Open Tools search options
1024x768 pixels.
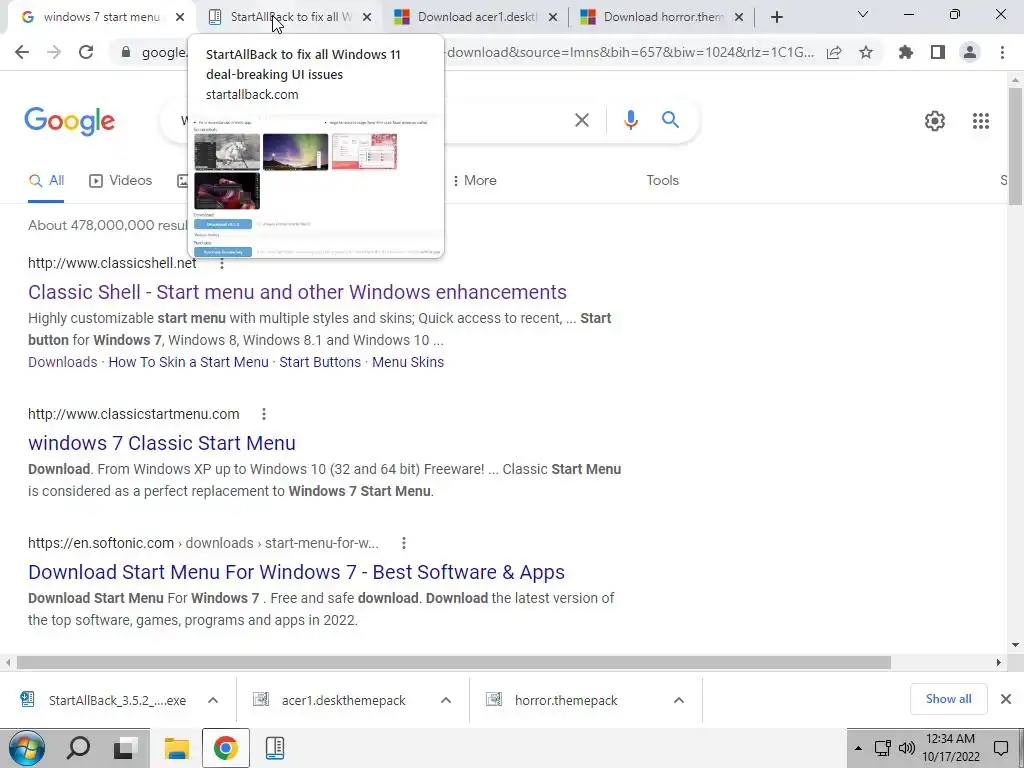point(662,181)
